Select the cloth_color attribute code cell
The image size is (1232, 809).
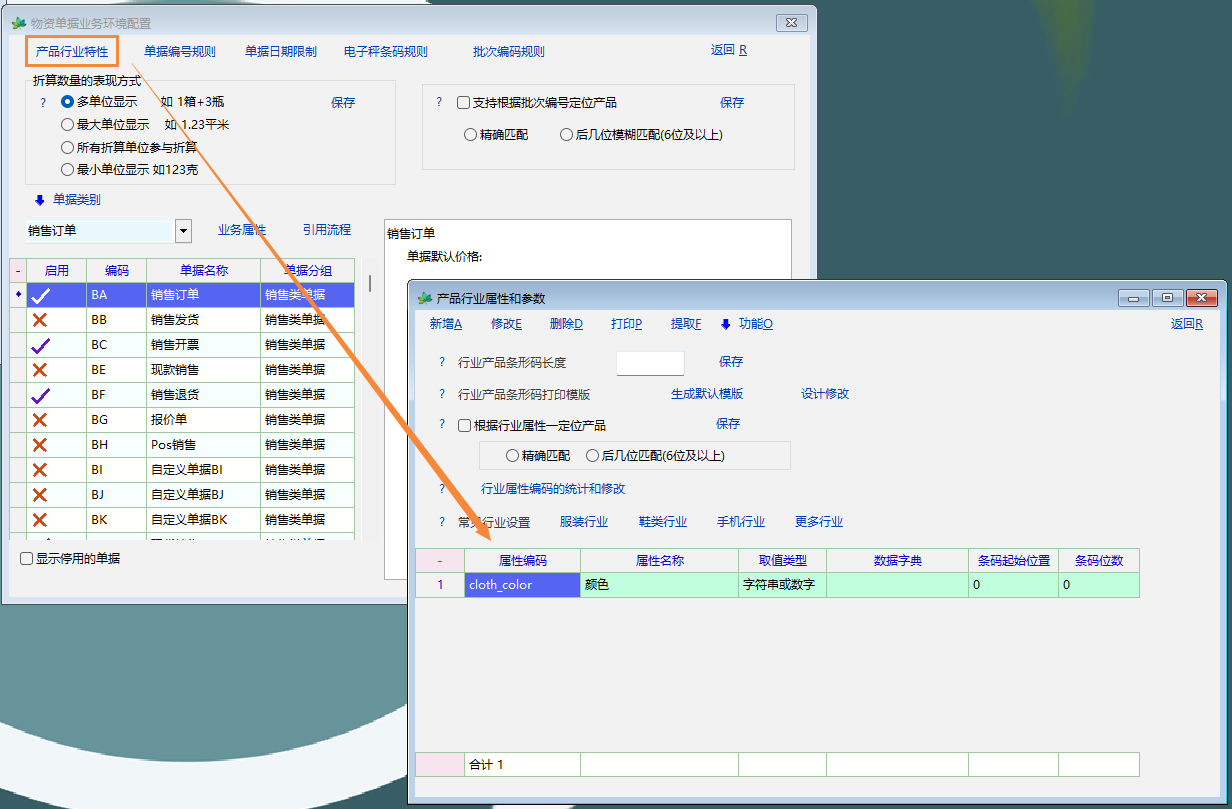pyautogui.click(x=522, y=585)
